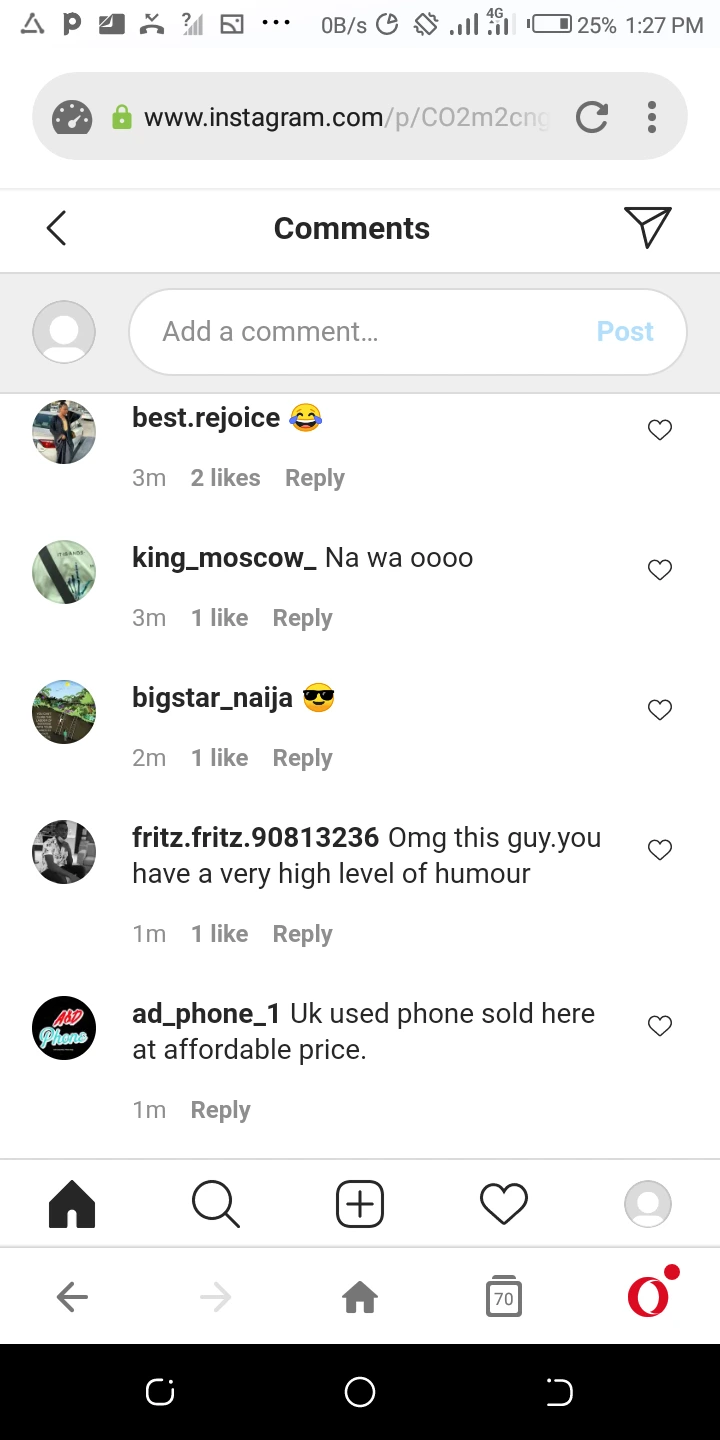This screenshot has height=1440, width=720.
Task: Open profile avatar in bottom bar
Action: coord(648,1203)
